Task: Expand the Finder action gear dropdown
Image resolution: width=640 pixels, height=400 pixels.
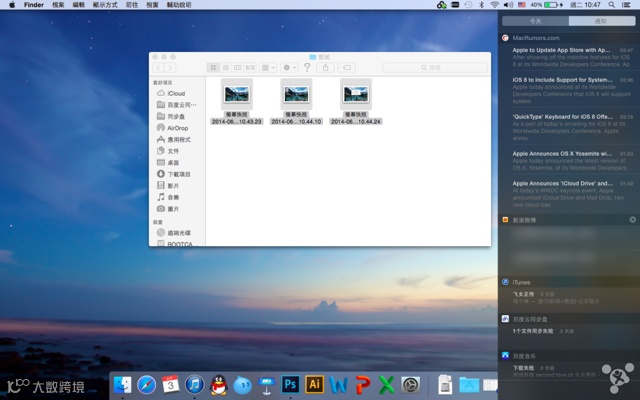Action: click(x=289, y=67)
